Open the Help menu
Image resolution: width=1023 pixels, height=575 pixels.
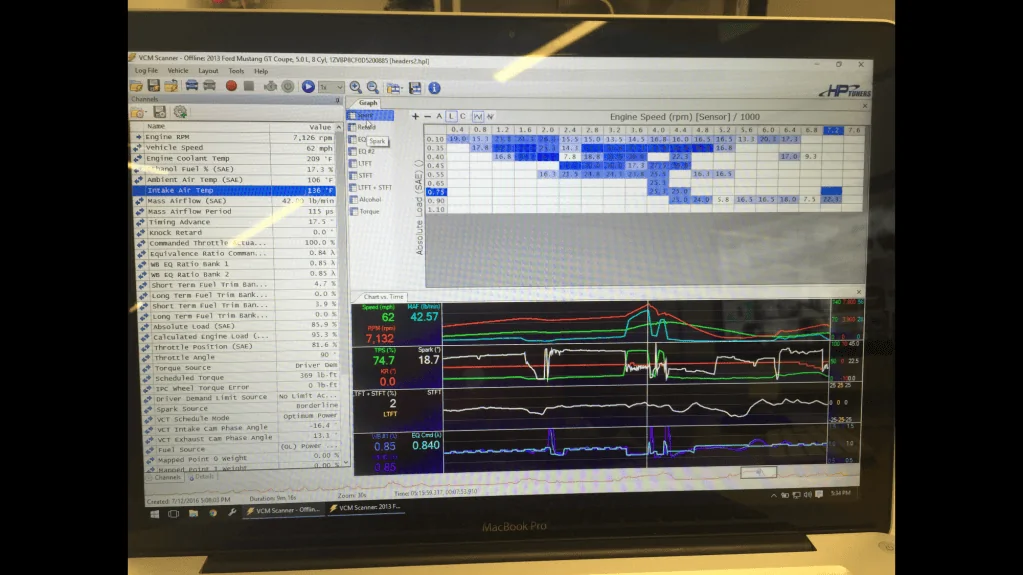(x=261, y=71)
